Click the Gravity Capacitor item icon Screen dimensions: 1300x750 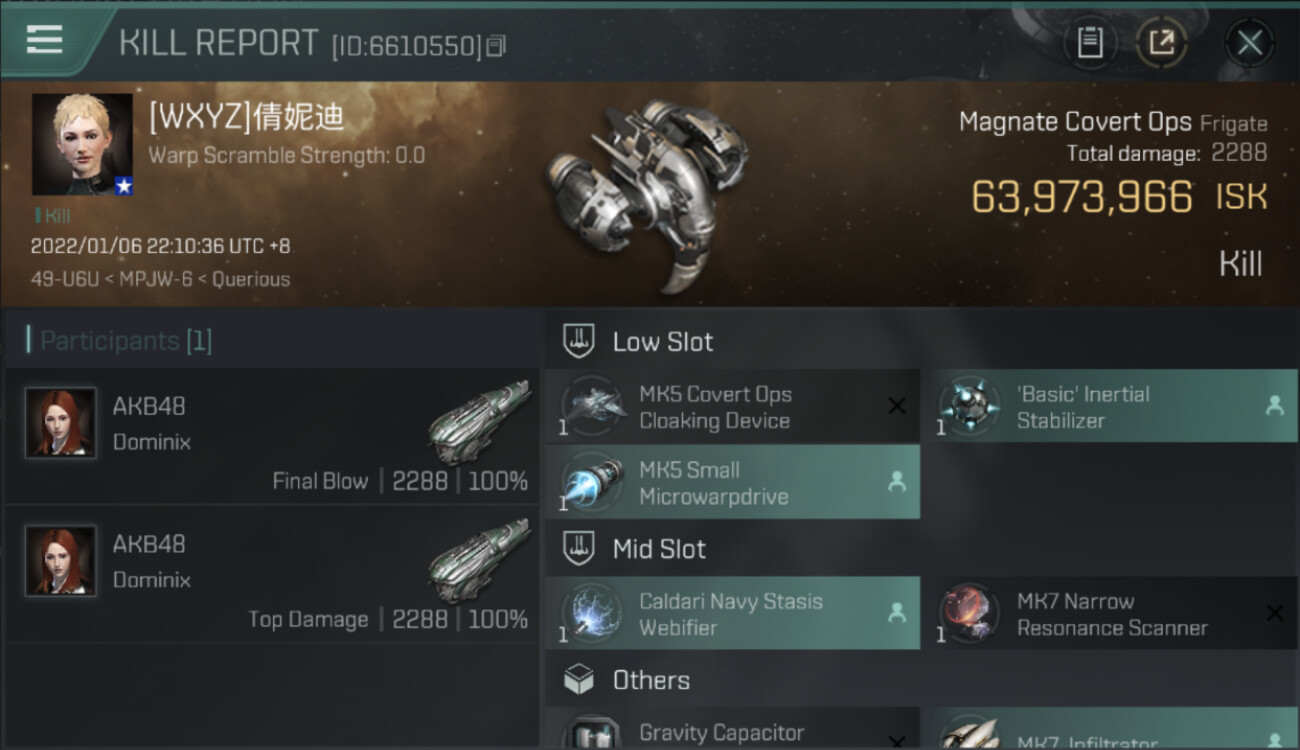[x=594, y=734]
